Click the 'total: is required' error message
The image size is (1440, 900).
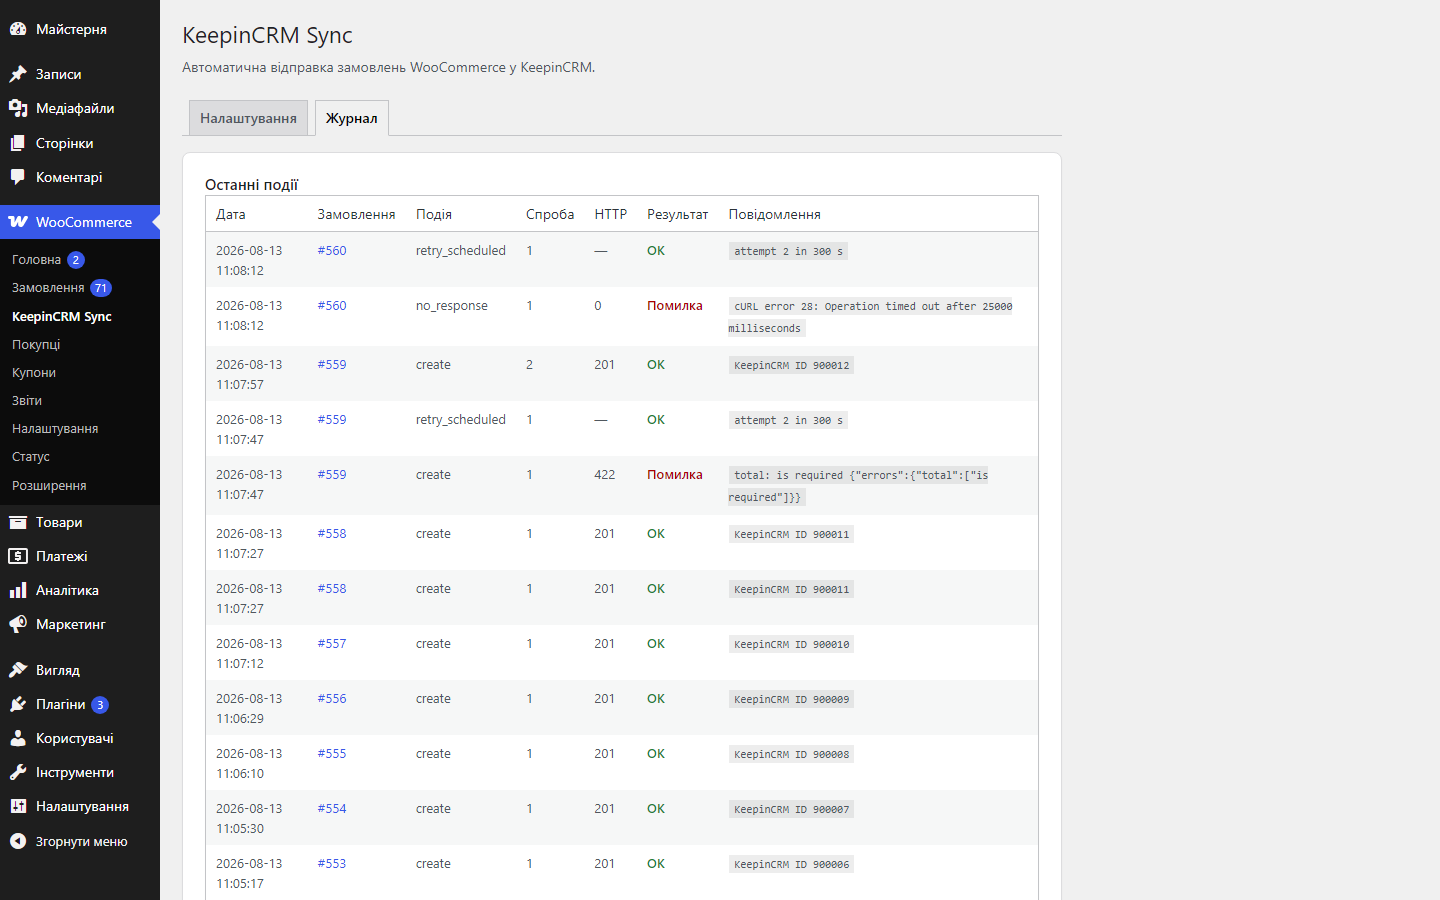pyautogui.click(x=858, y=486)
